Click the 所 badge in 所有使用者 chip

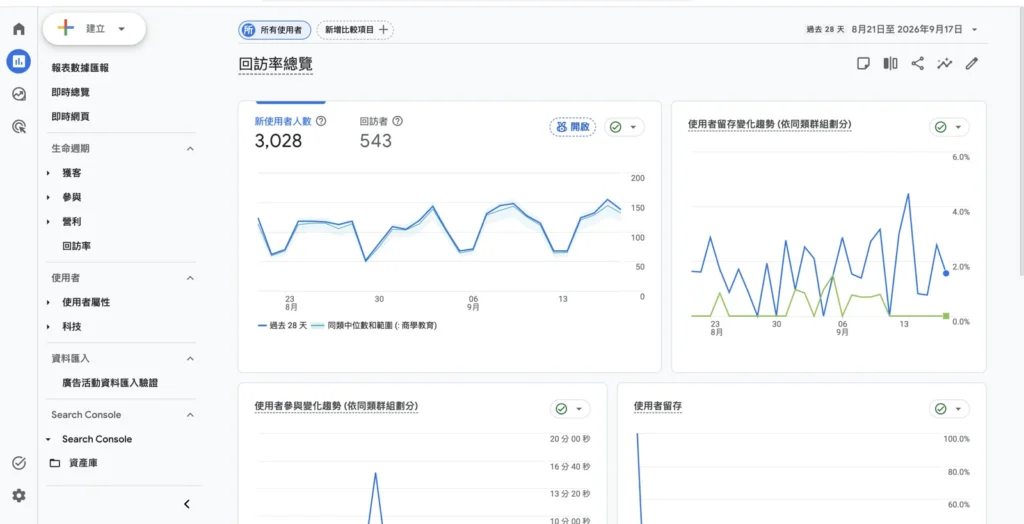pyautogui.click(x=249, y=29)
